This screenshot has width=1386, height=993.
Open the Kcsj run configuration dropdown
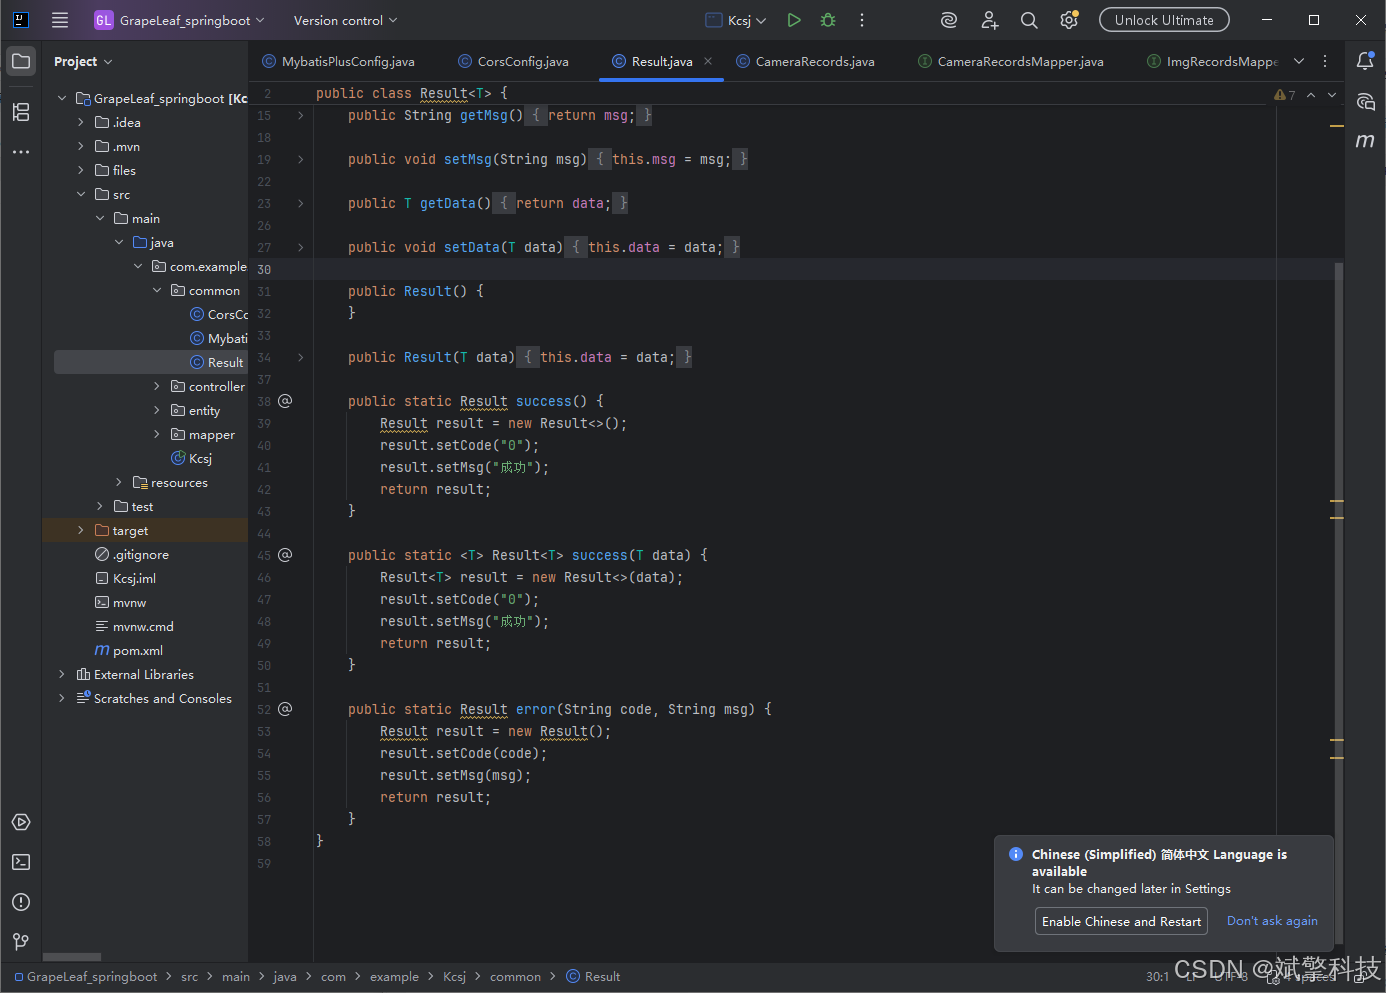pos(736,20)
